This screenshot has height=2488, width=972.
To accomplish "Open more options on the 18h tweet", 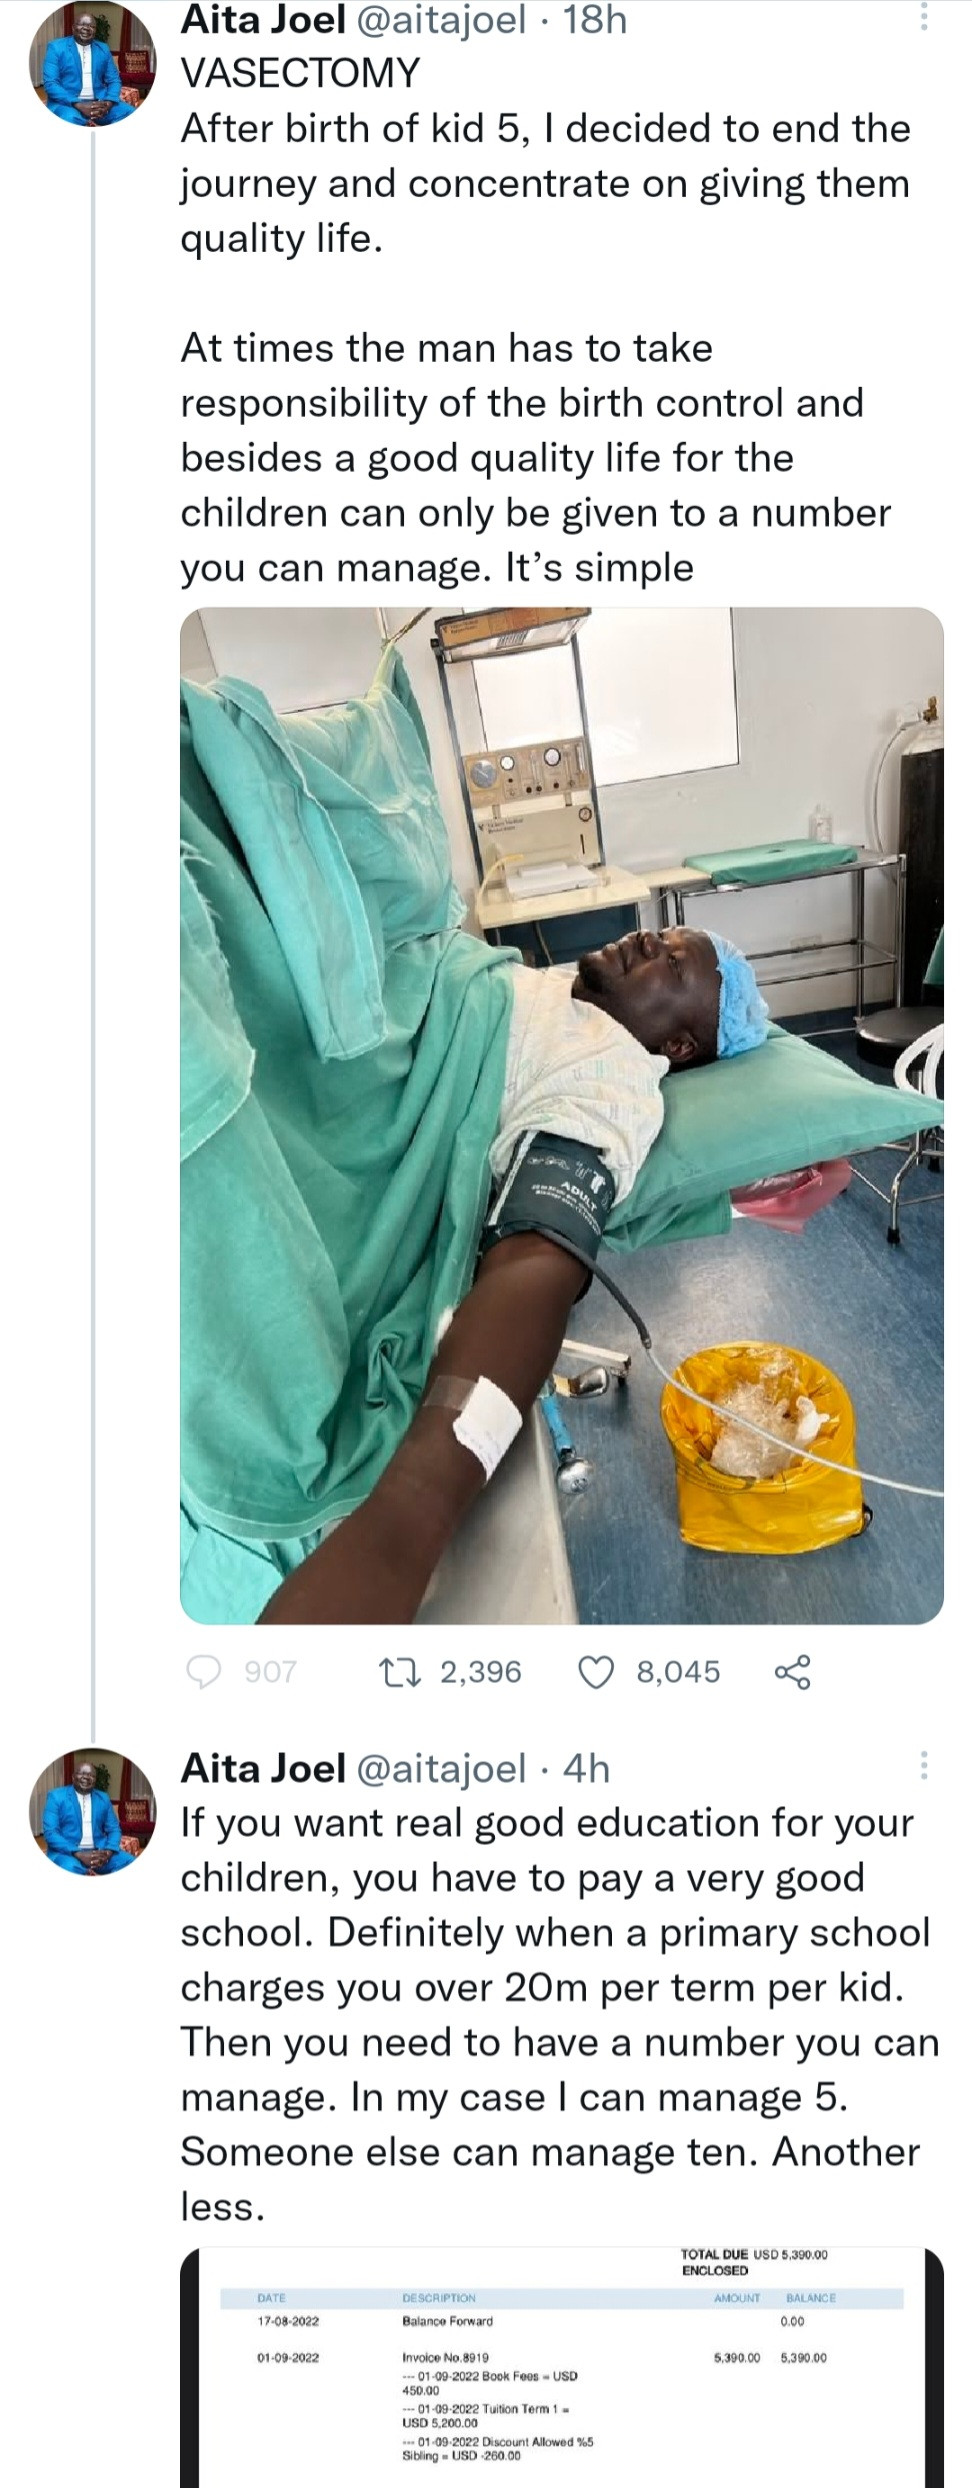I will point(924,16).
